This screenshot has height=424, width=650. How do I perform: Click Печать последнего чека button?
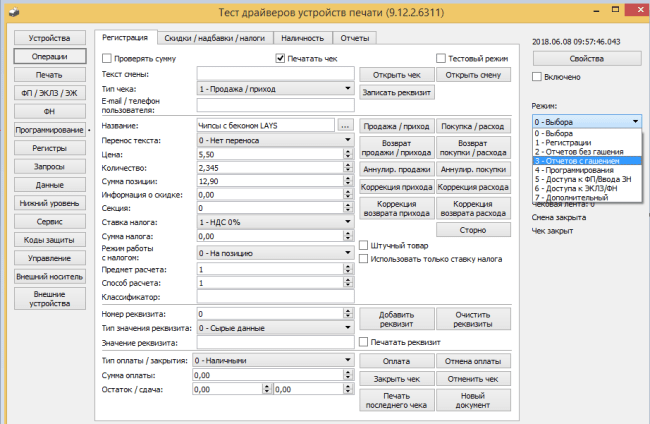[397, 400]
